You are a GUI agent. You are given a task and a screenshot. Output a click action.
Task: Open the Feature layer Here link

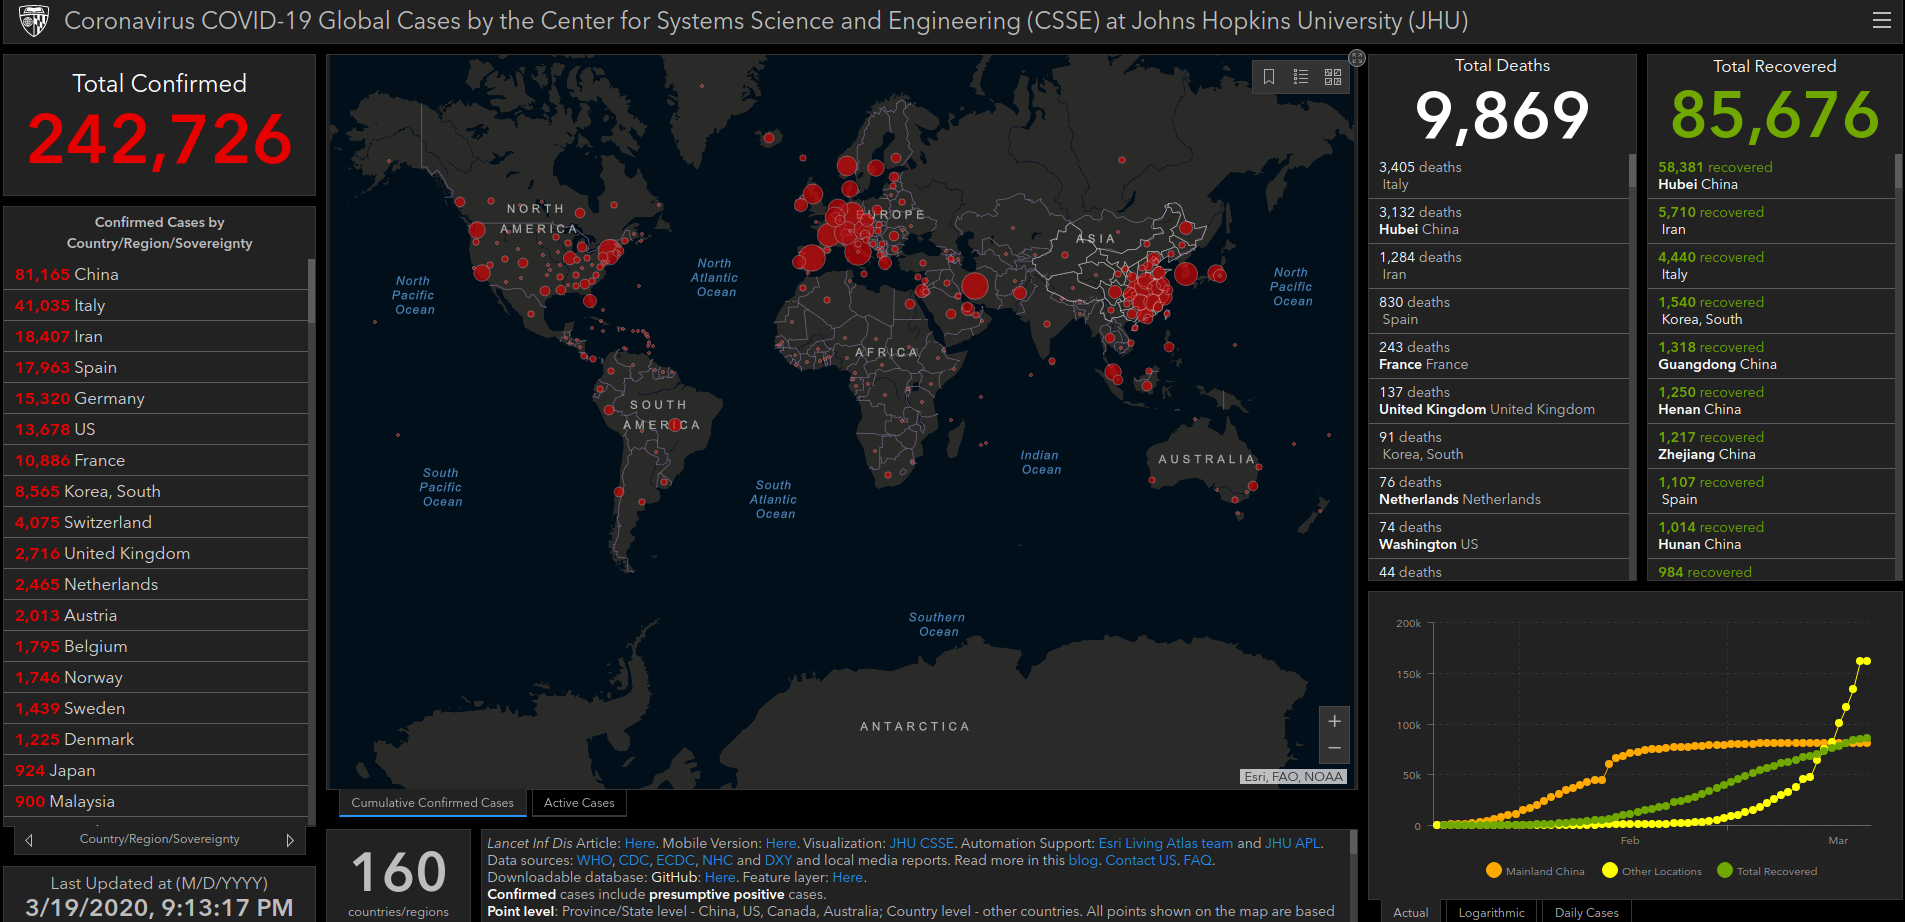coord(848,877)
